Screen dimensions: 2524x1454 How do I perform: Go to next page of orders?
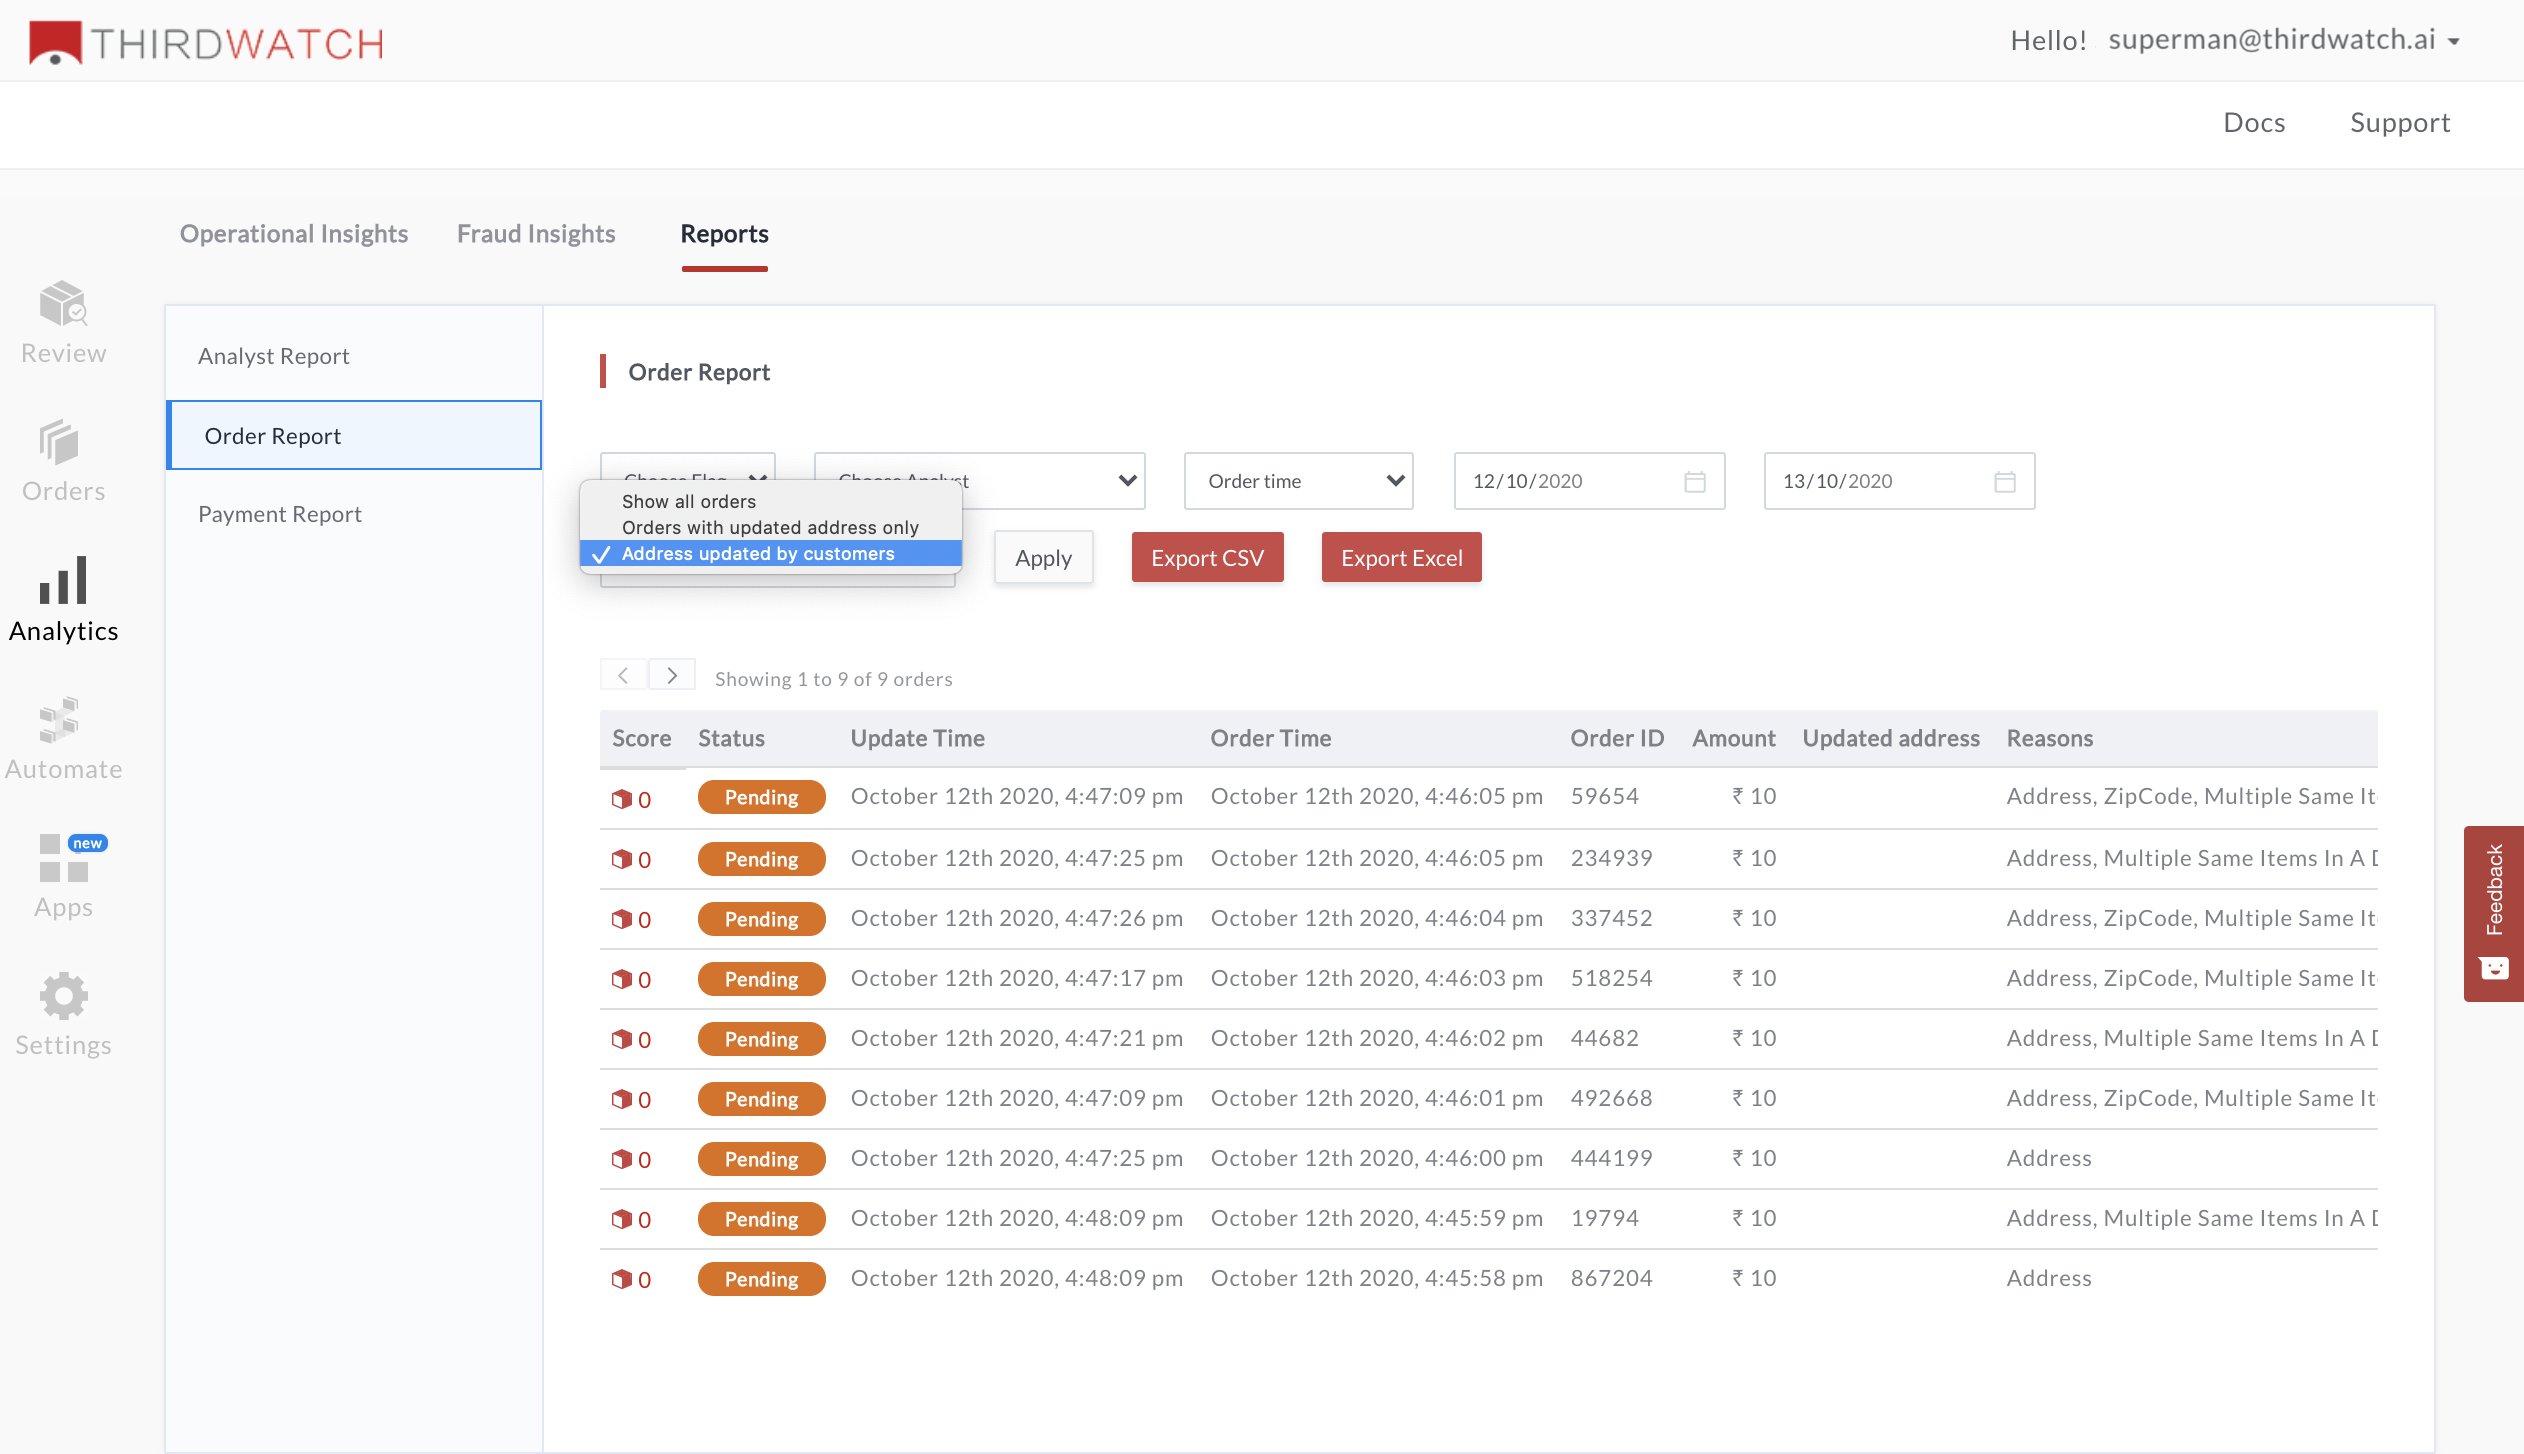point(672,675)
